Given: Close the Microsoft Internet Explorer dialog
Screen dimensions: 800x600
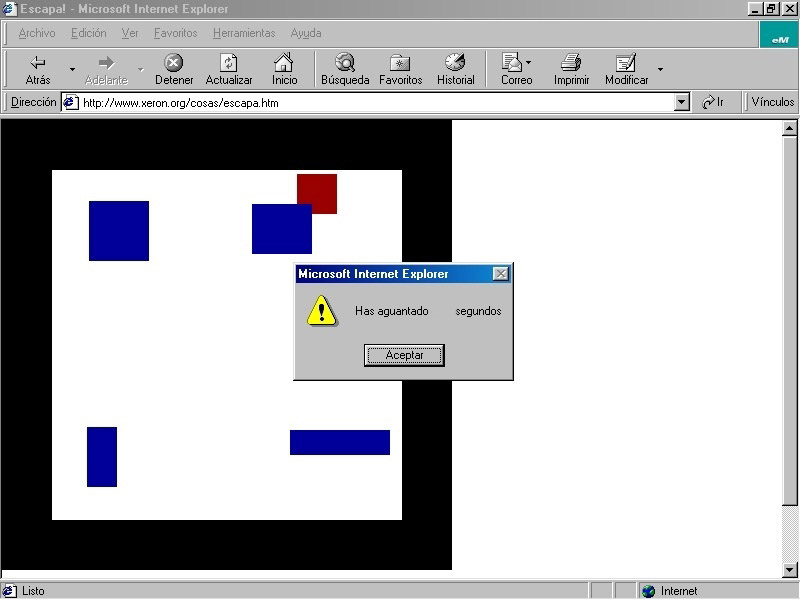Looking at the screenshot, I should pyautogui.click(x=501, y=274).
